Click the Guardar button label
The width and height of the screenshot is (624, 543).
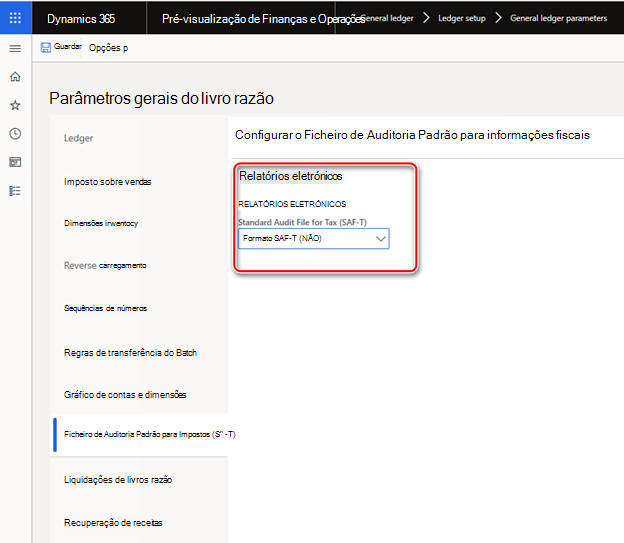click(x=68, y=47)
